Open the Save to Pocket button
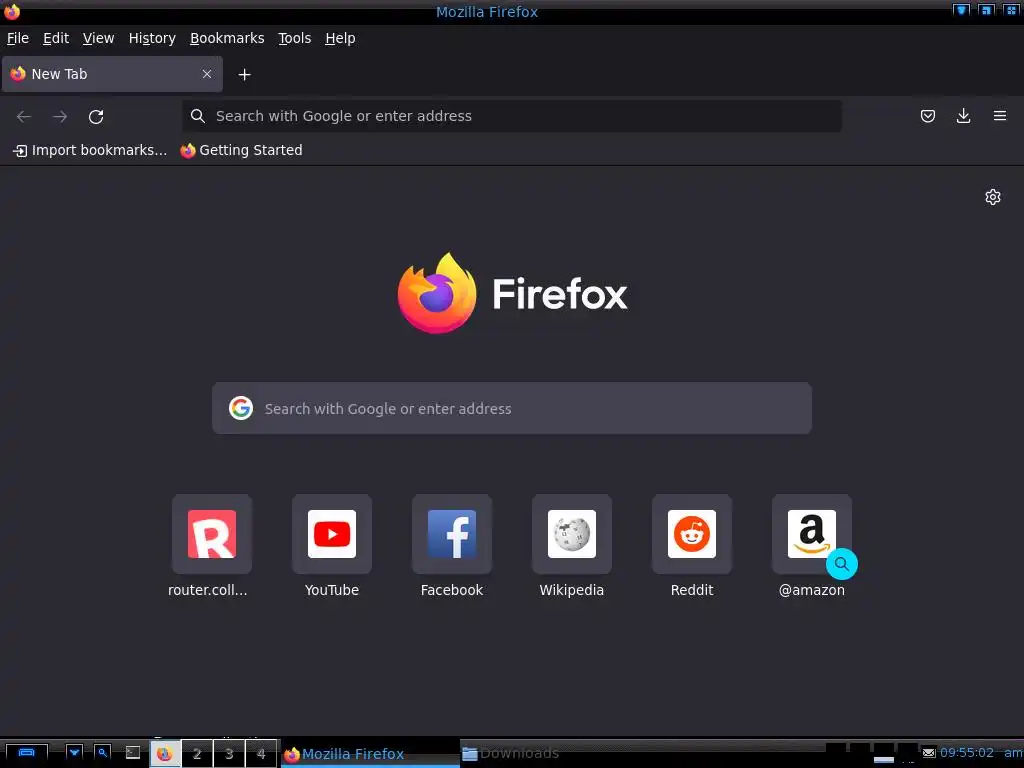Screen dimensions: 1024x768 [x=927, y=116]
